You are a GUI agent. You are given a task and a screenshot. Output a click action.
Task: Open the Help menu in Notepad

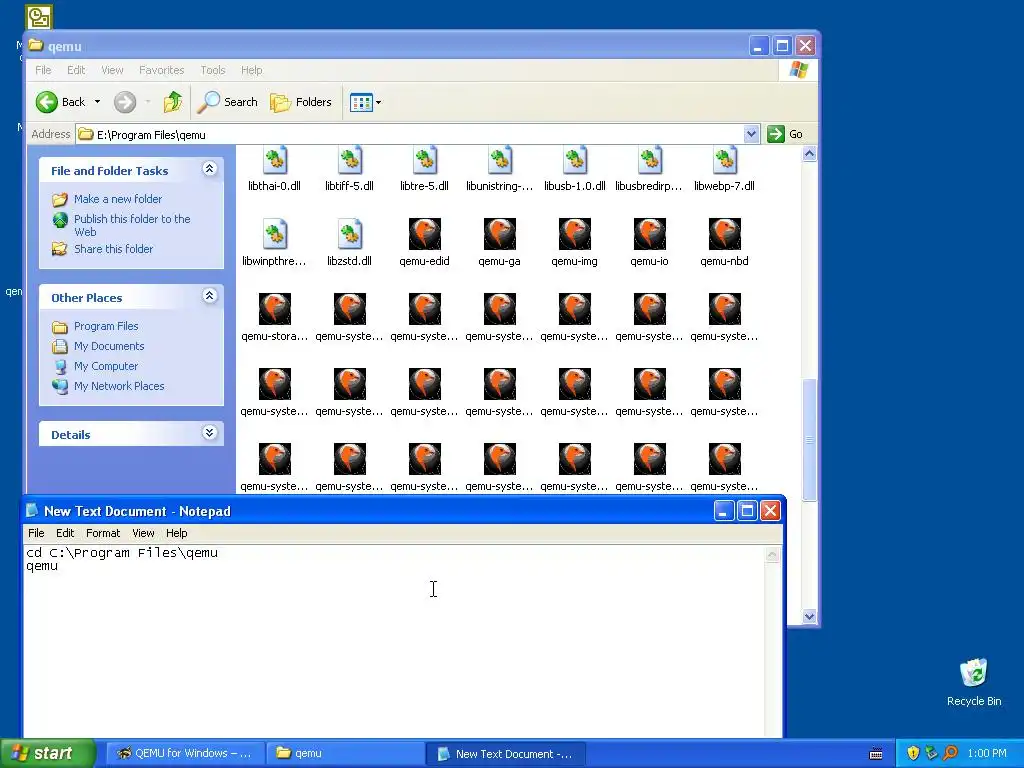click(x=176, y=533)
